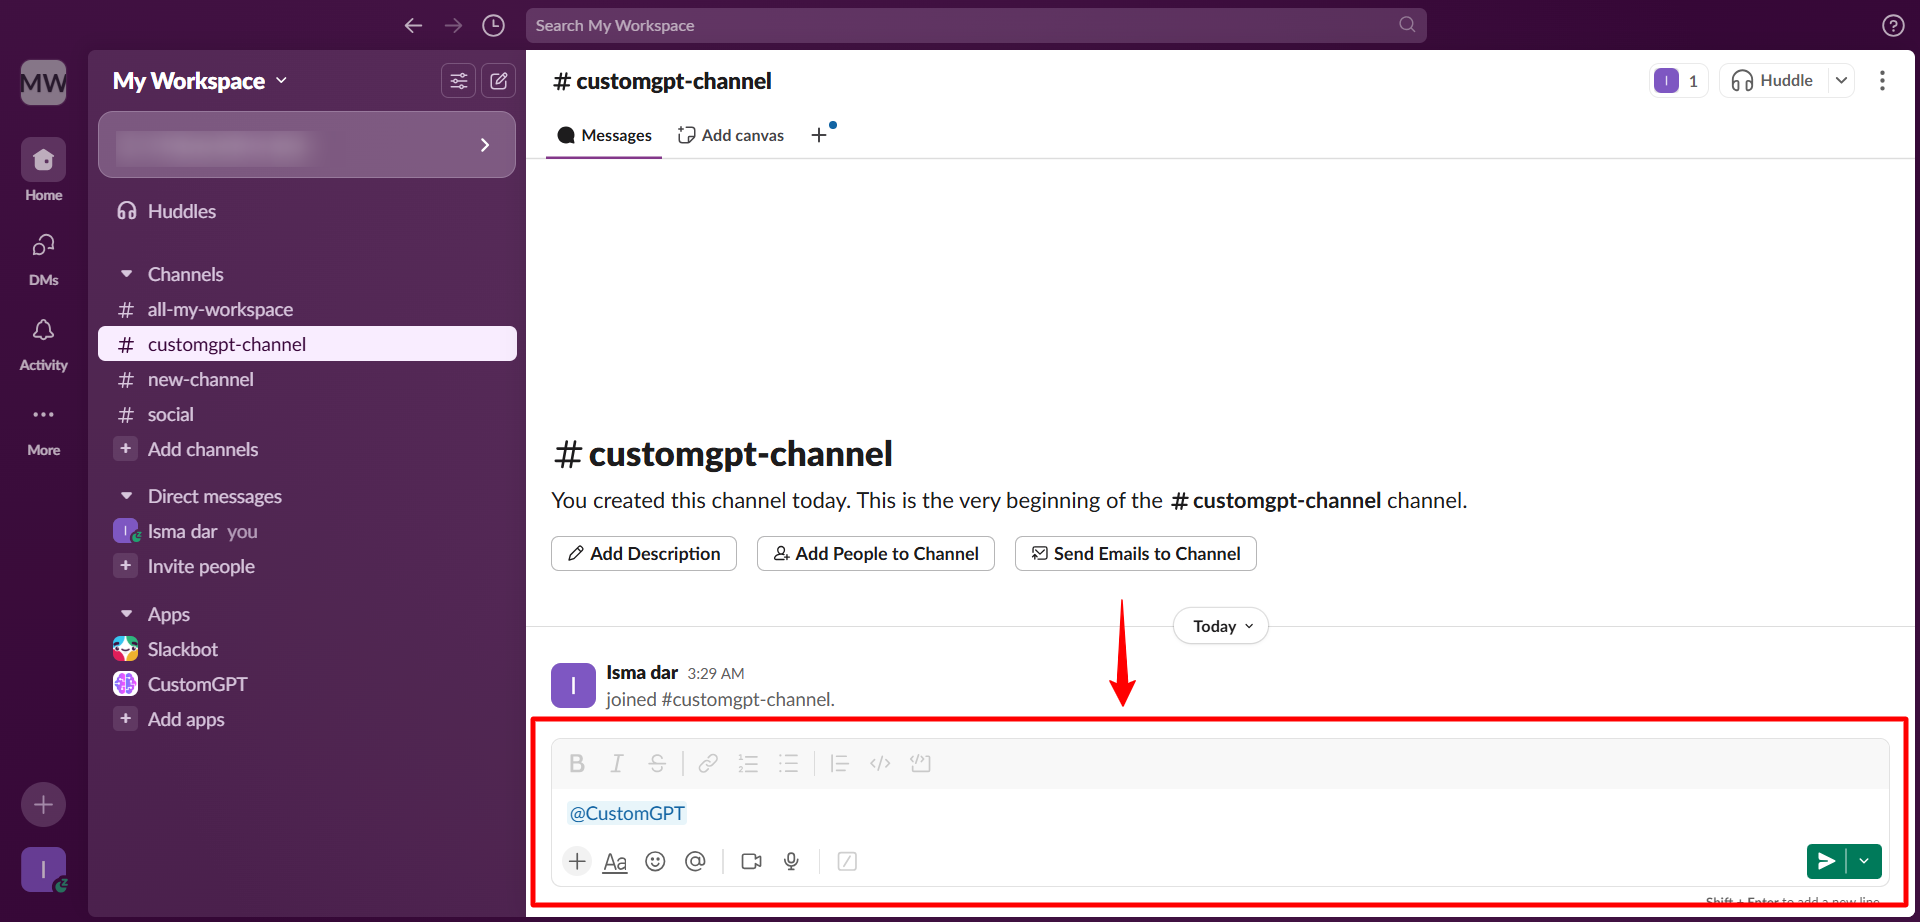Image resolution: width=1920 pixels, height=922 pixels.
Task: Insert a code block in composer
Action: [x=920, y=764]
